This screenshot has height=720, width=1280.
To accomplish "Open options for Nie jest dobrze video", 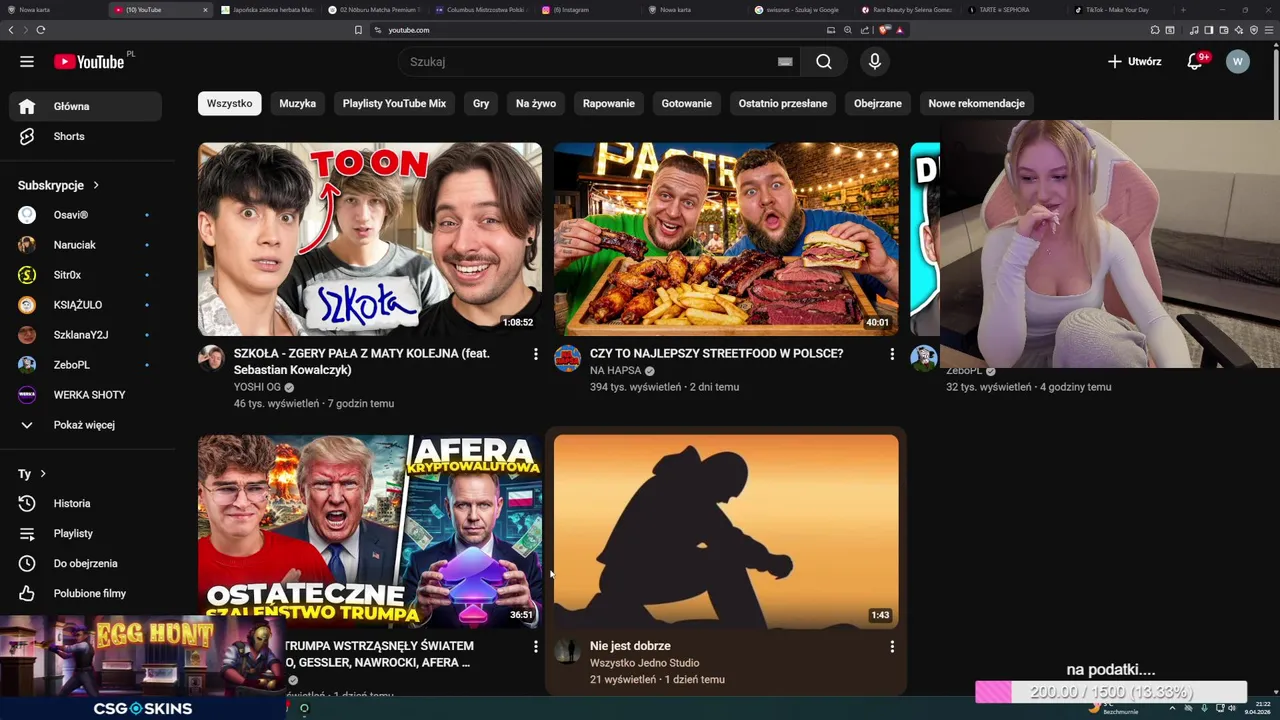I will point(892,647).
